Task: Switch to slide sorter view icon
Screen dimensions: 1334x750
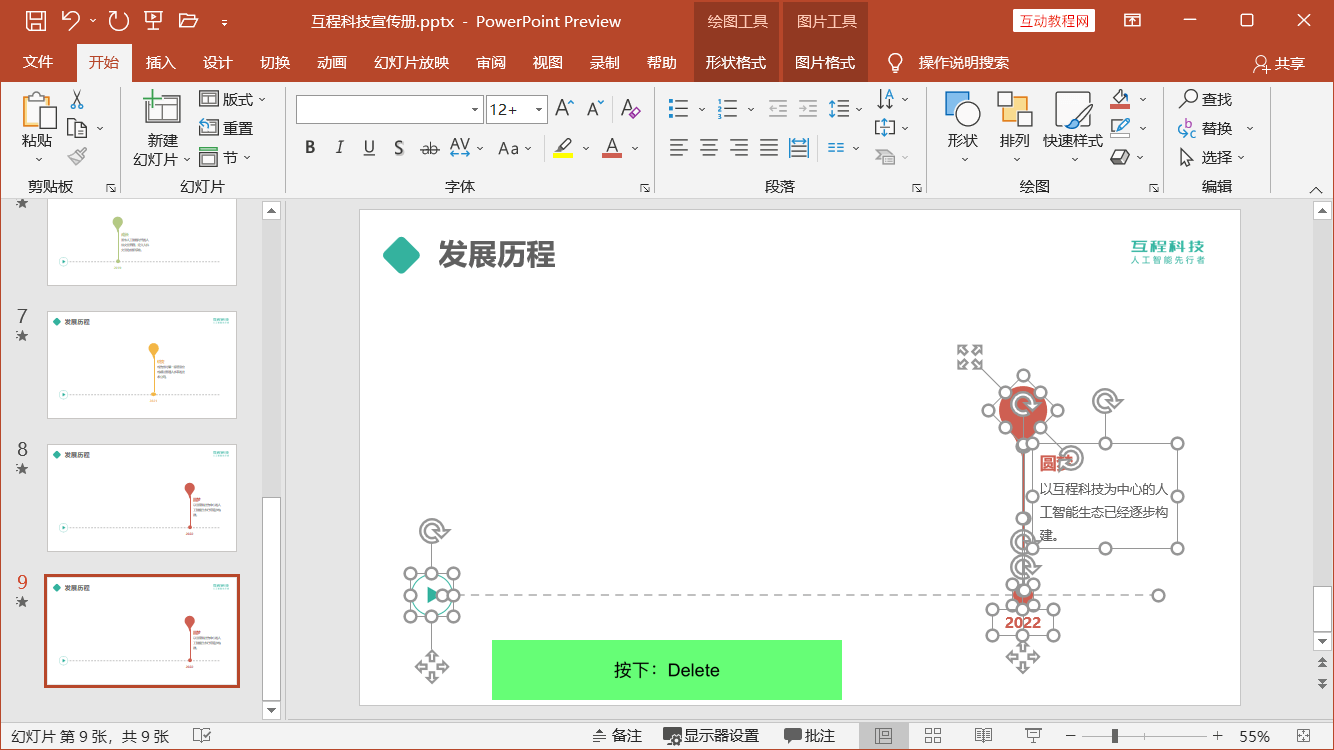Action: pos(933,736)
